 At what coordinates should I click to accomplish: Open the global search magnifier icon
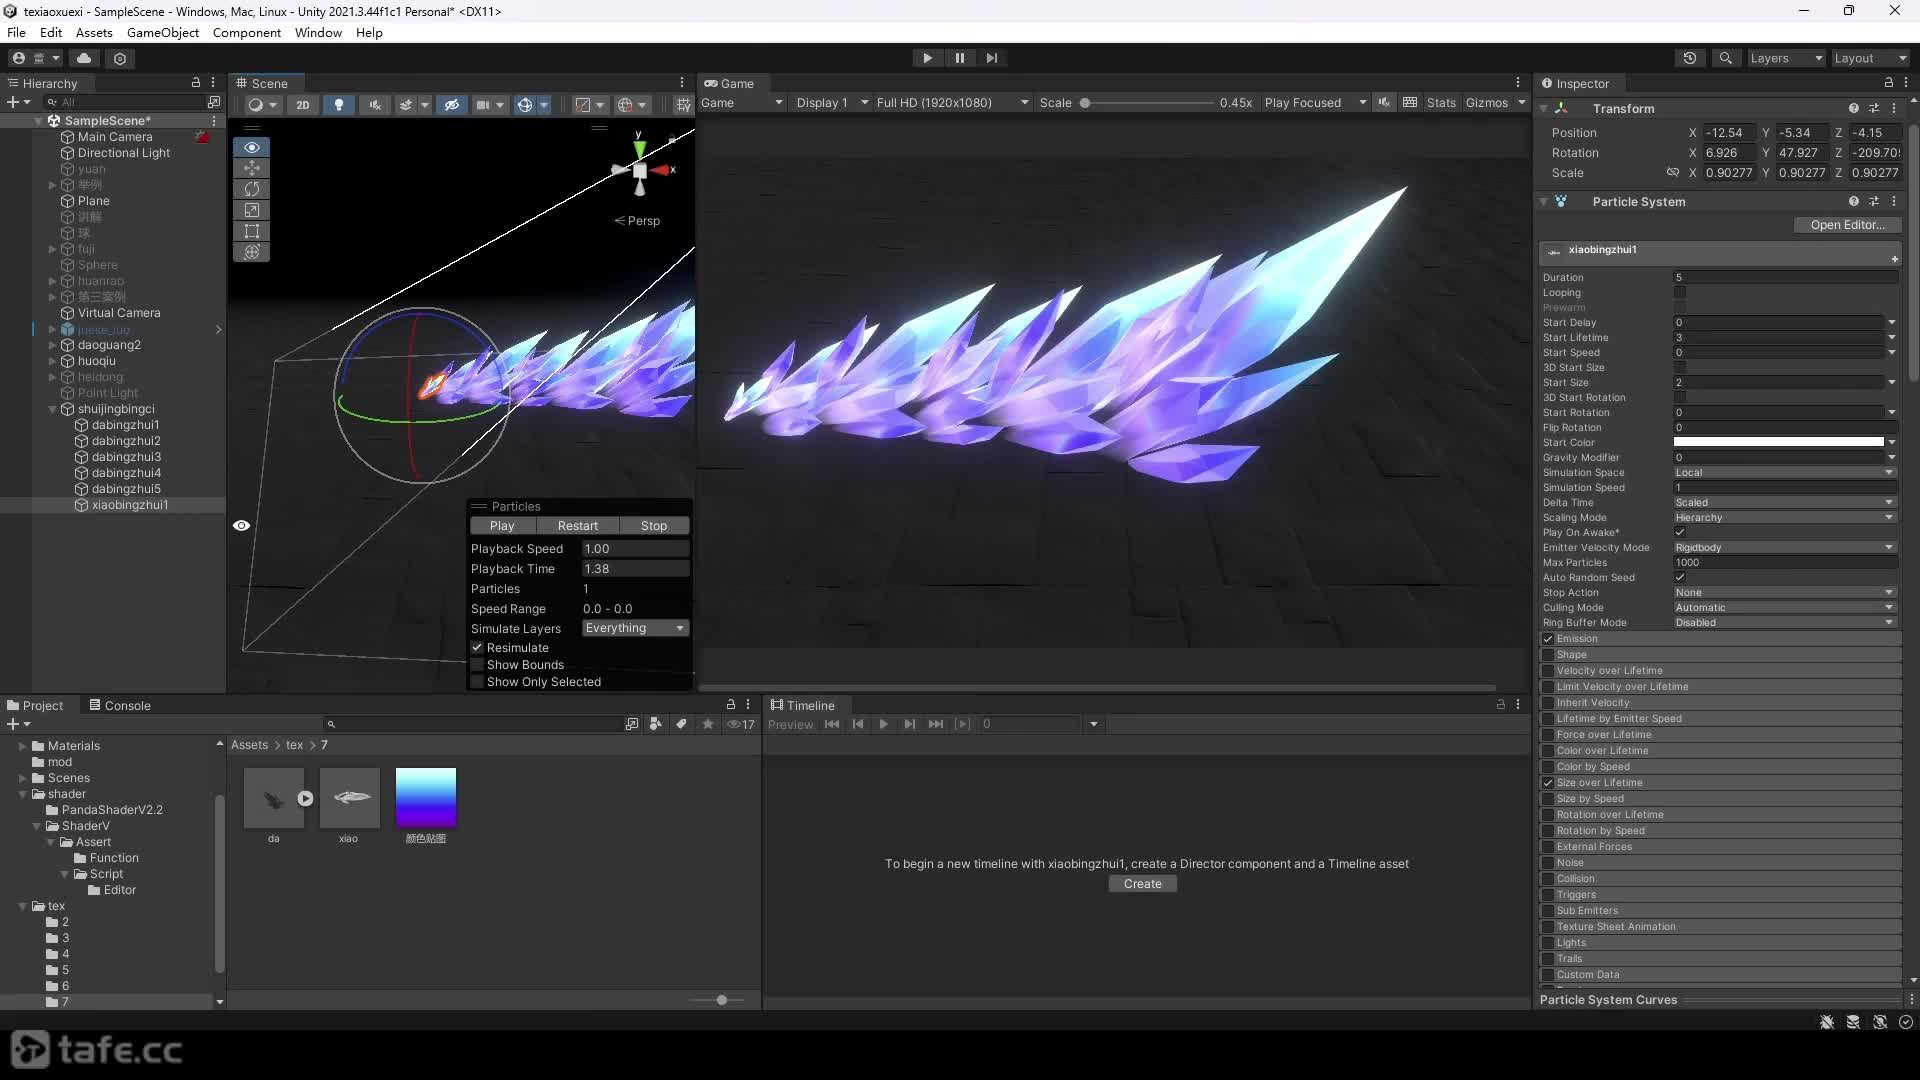[x=1725, y=58]
